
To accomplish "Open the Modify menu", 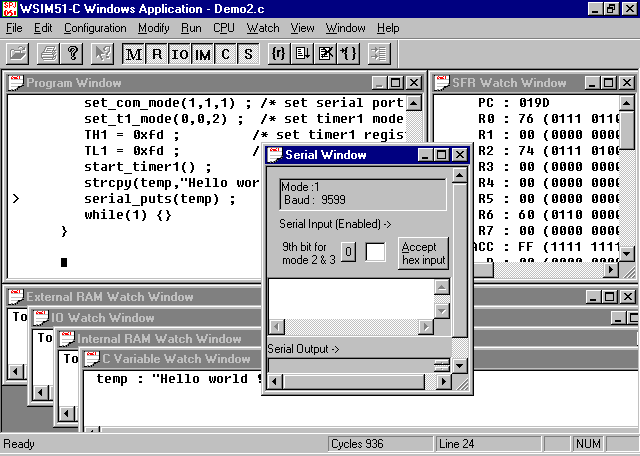I will tap(153, 28).
